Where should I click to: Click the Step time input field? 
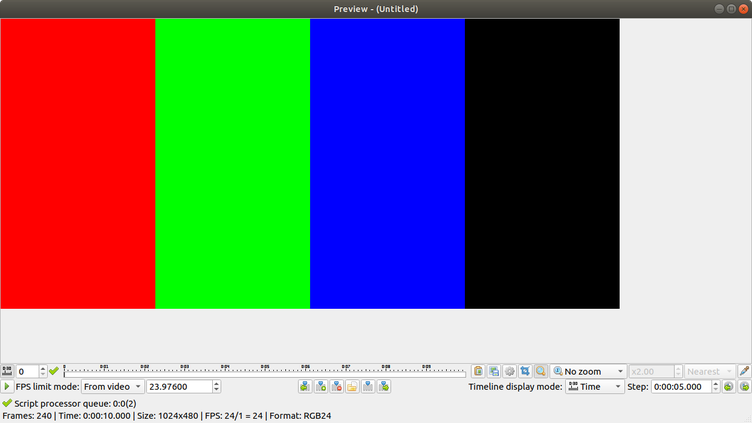680,387
